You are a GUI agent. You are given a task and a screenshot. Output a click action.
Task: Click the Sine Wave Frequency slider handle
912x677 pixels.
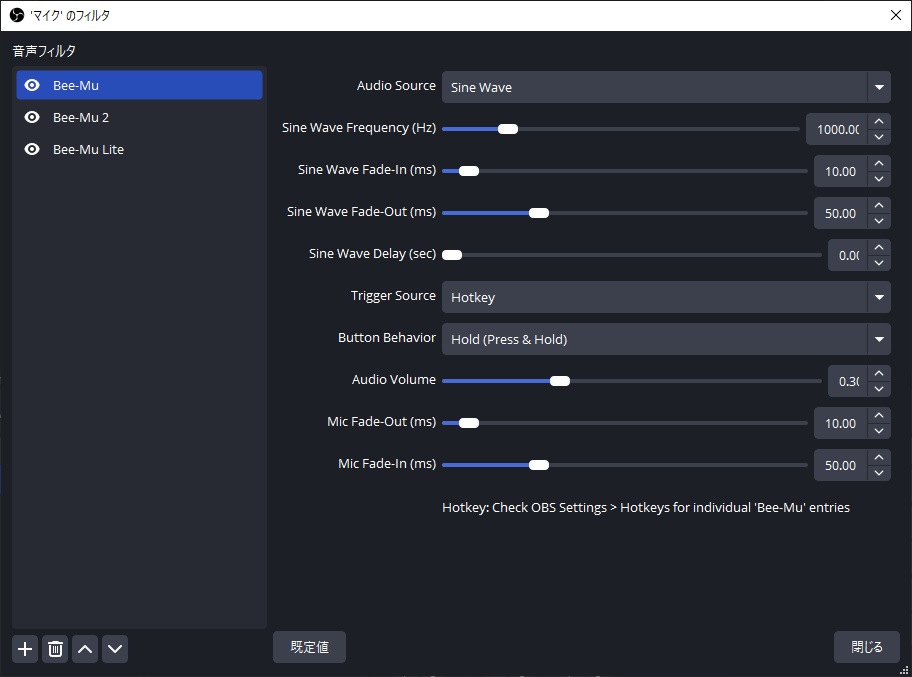tap(508, 129)
